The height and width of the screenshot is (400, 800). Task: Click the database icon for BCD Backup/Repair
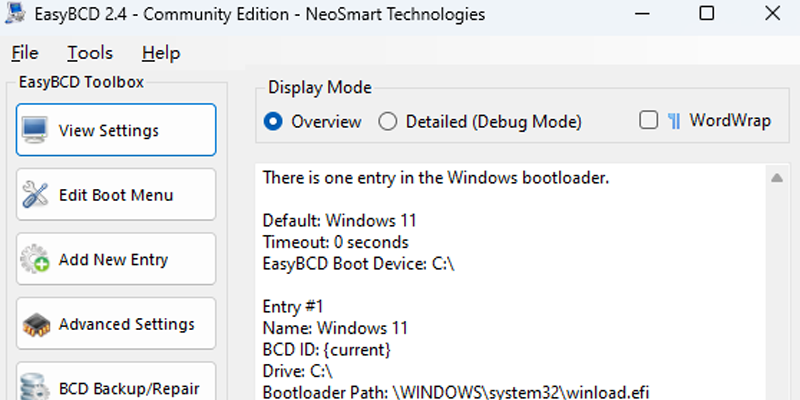pyautogui.click(x=35, y=388)
